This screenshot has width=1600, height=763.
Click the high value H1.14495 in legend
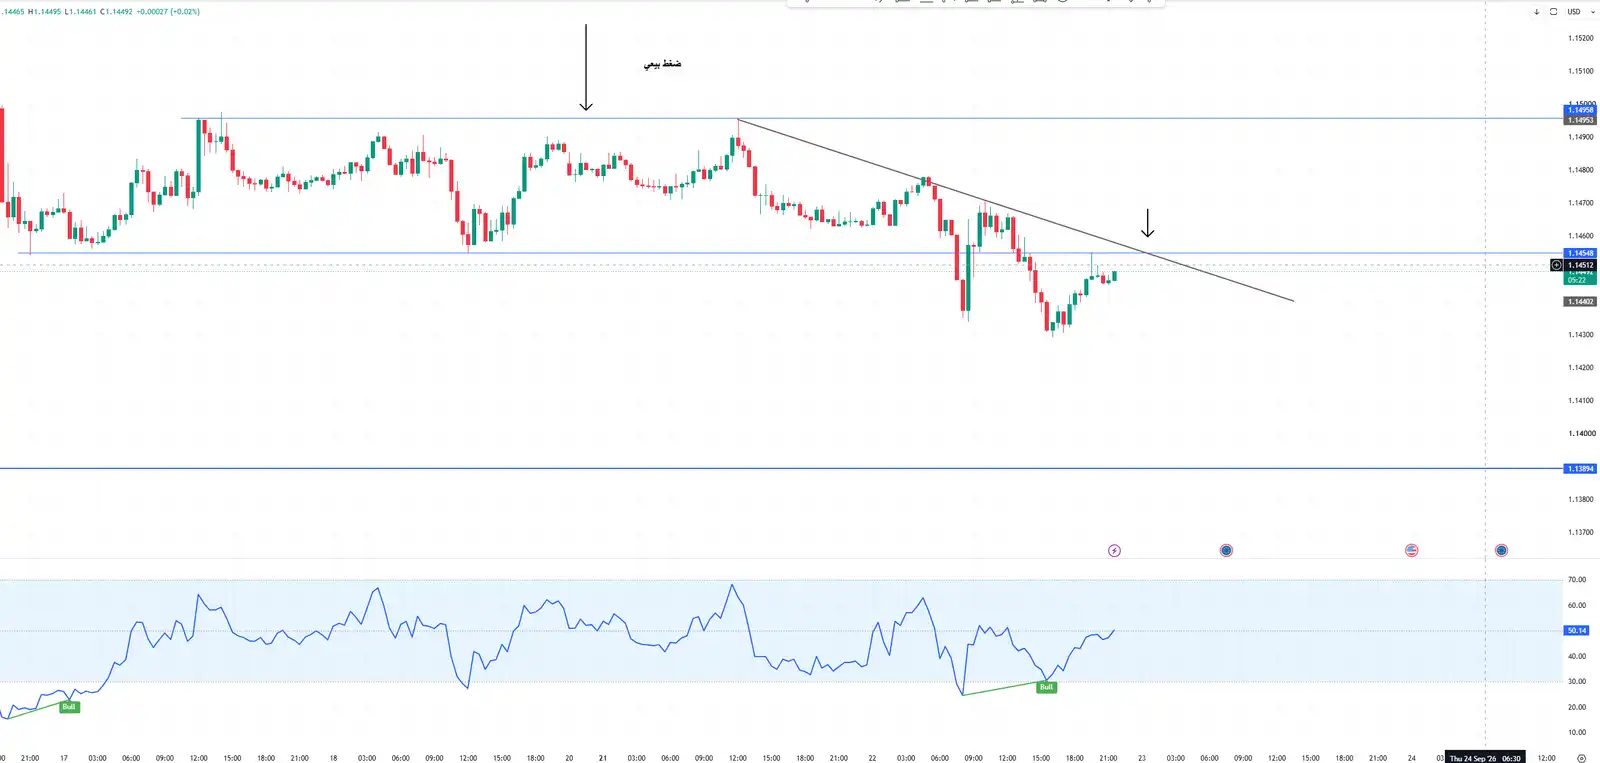coord(44,12)
